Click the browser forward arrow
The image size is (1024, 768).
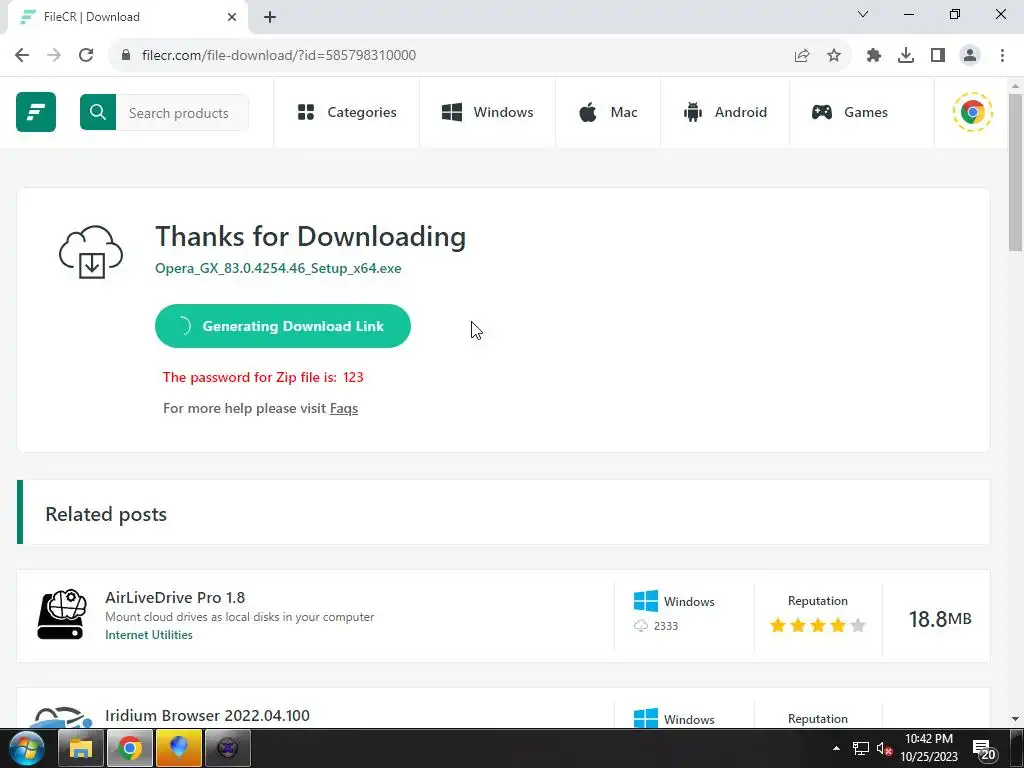tap(54, 56)
